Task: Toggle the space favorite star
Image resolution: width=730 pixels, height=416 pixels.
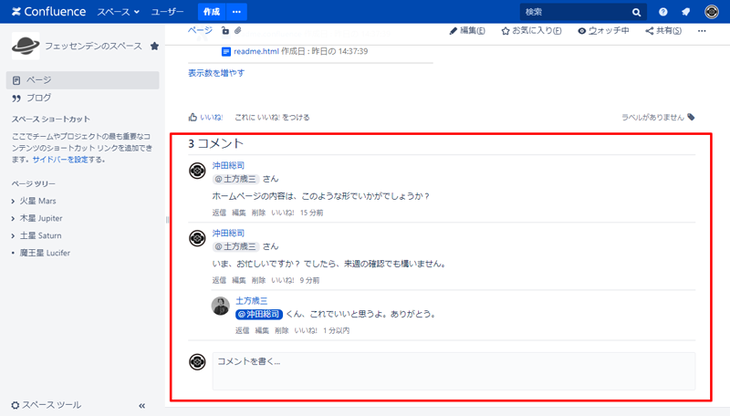Action: 155,46
